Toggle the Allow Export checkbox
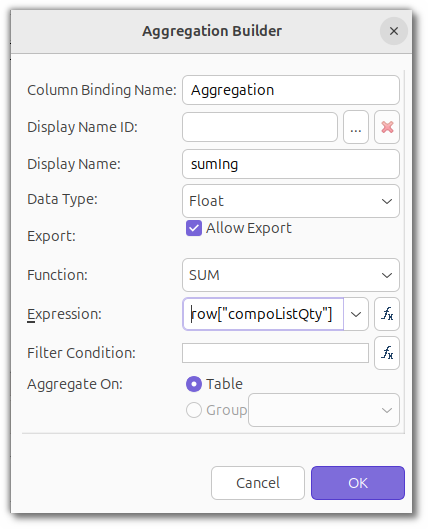Image resolution: width=428 pixels, height=529 pixels. [x=194, y=228]
